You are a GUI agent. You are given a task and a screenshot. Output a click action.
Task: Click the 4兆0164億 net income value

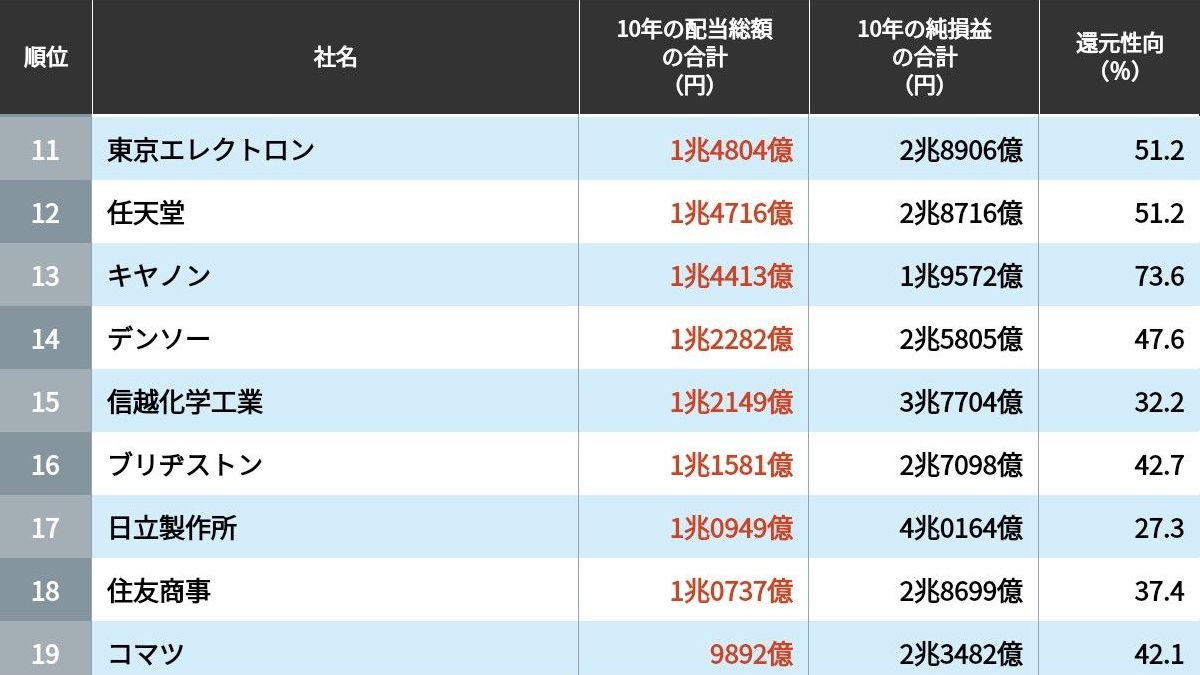pos(961,528)
